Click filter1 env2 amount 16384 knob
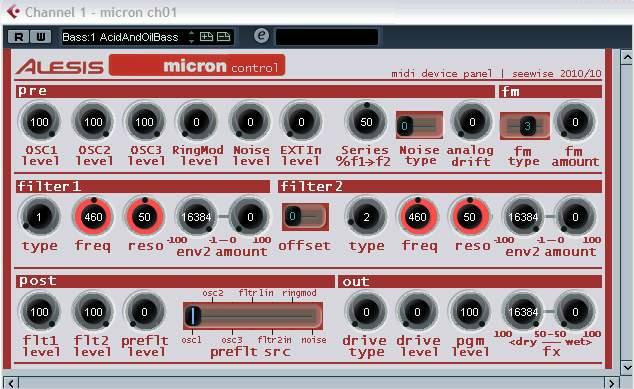Screen dimensions: 634x389 (197, 217)
